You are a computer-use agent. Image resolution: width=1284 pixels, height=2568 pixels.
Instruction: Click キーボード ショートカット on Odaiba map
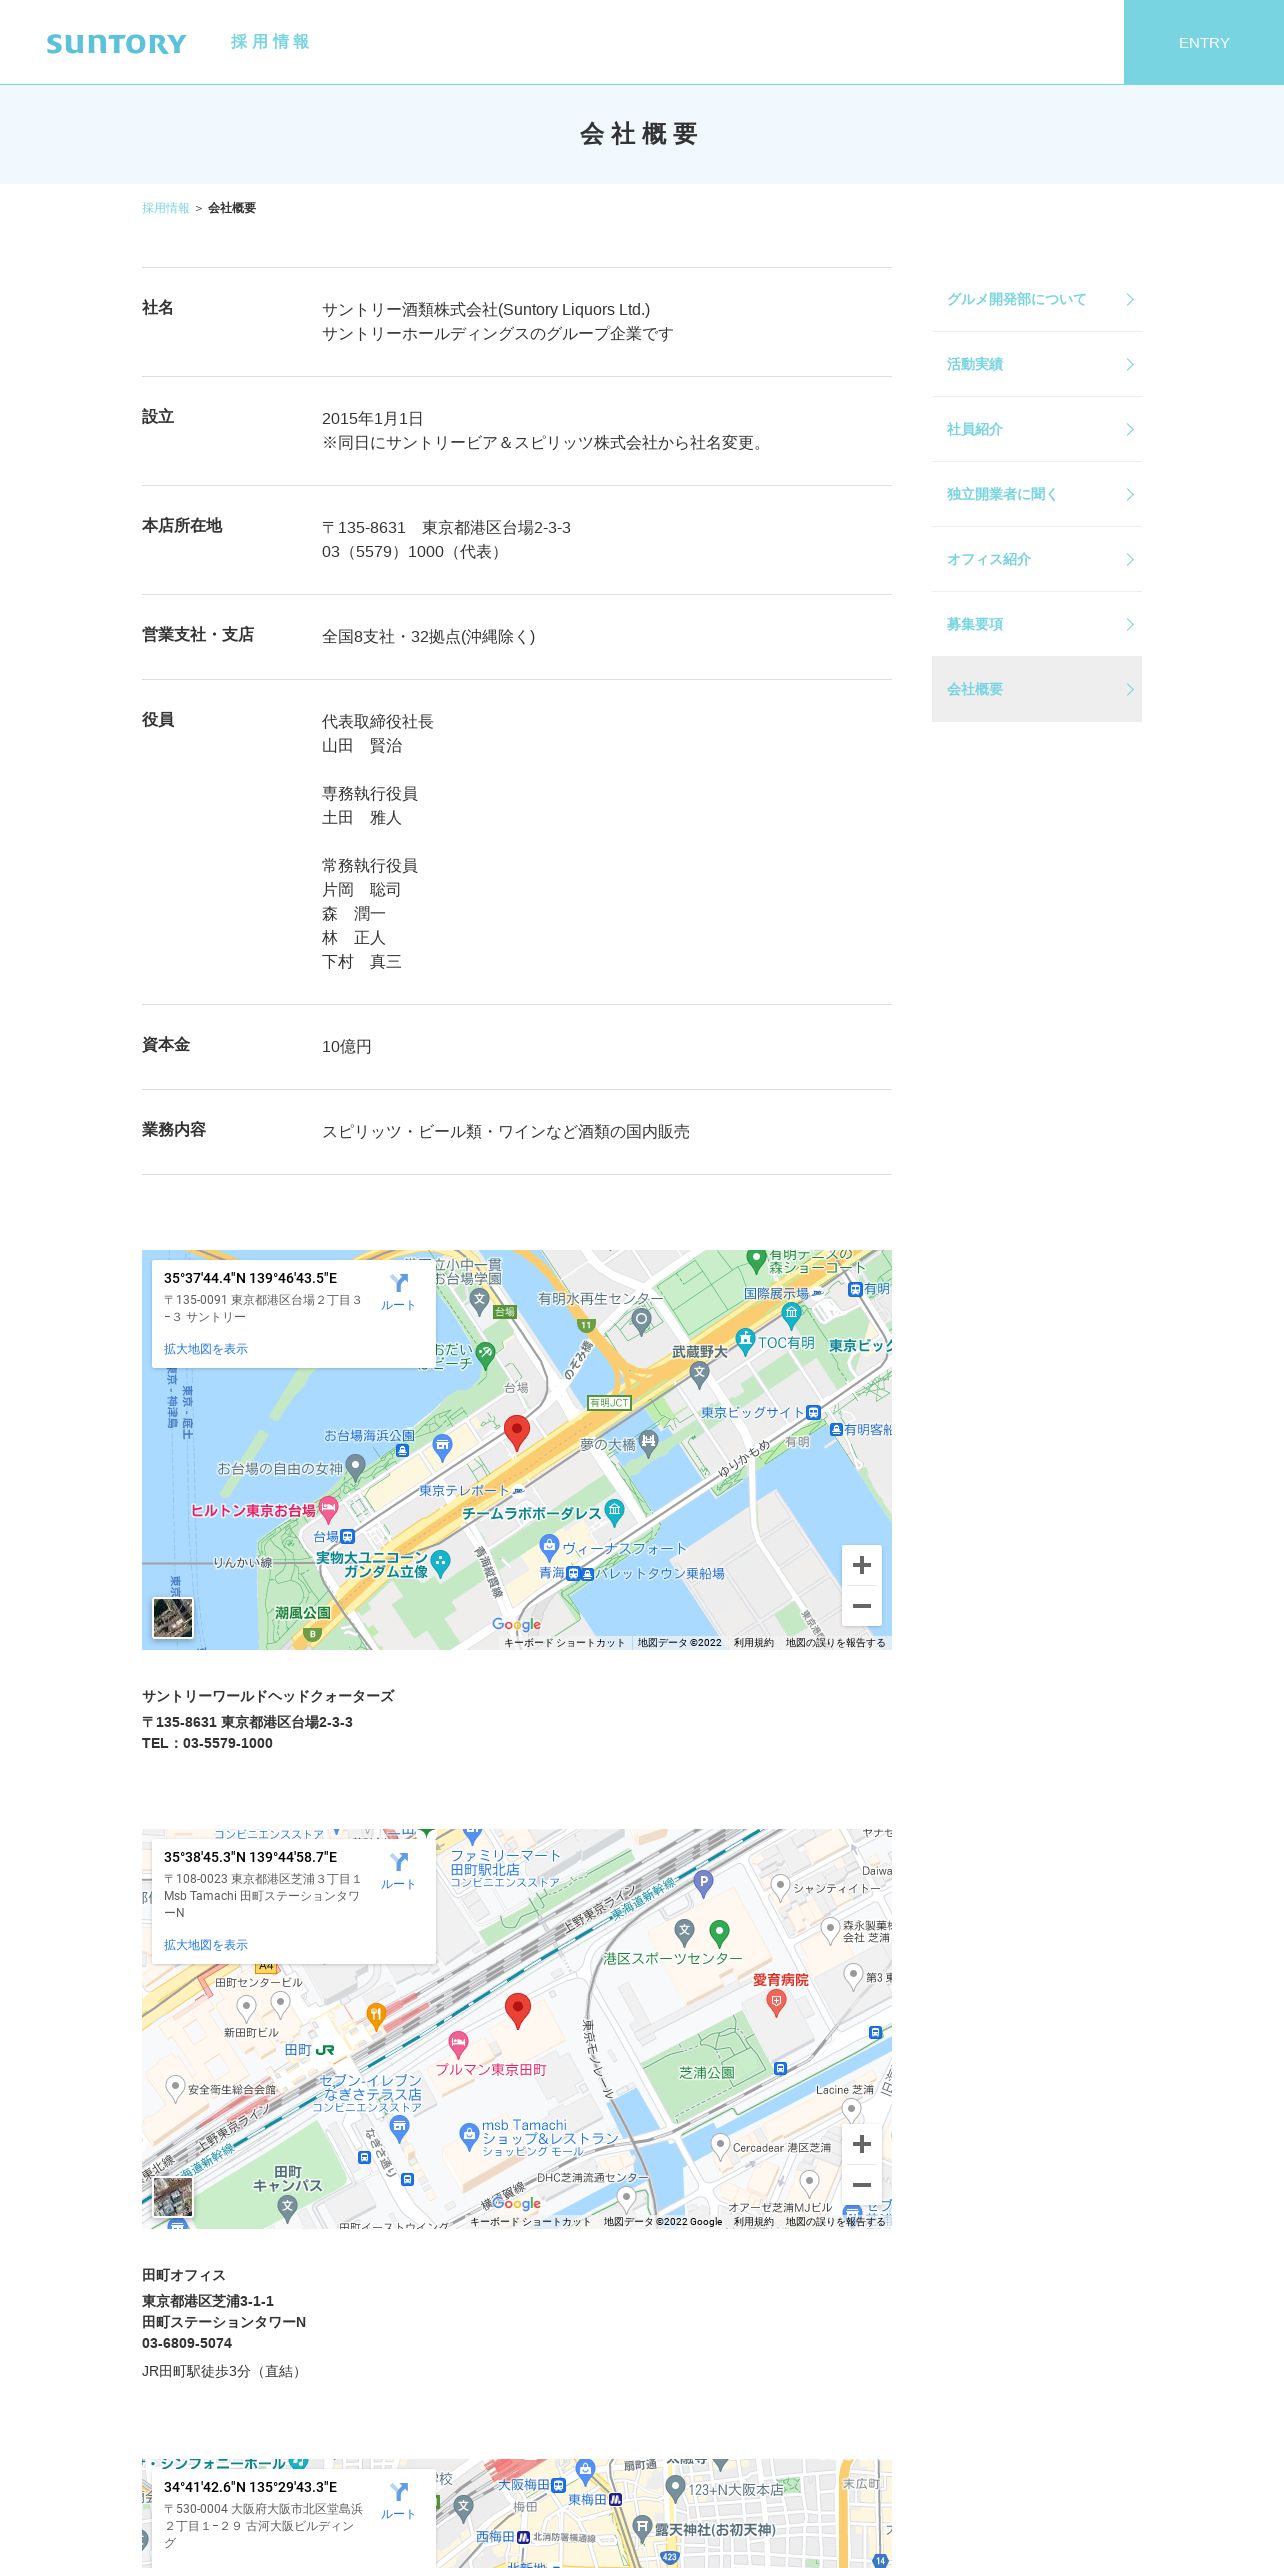click(564, 1642)
